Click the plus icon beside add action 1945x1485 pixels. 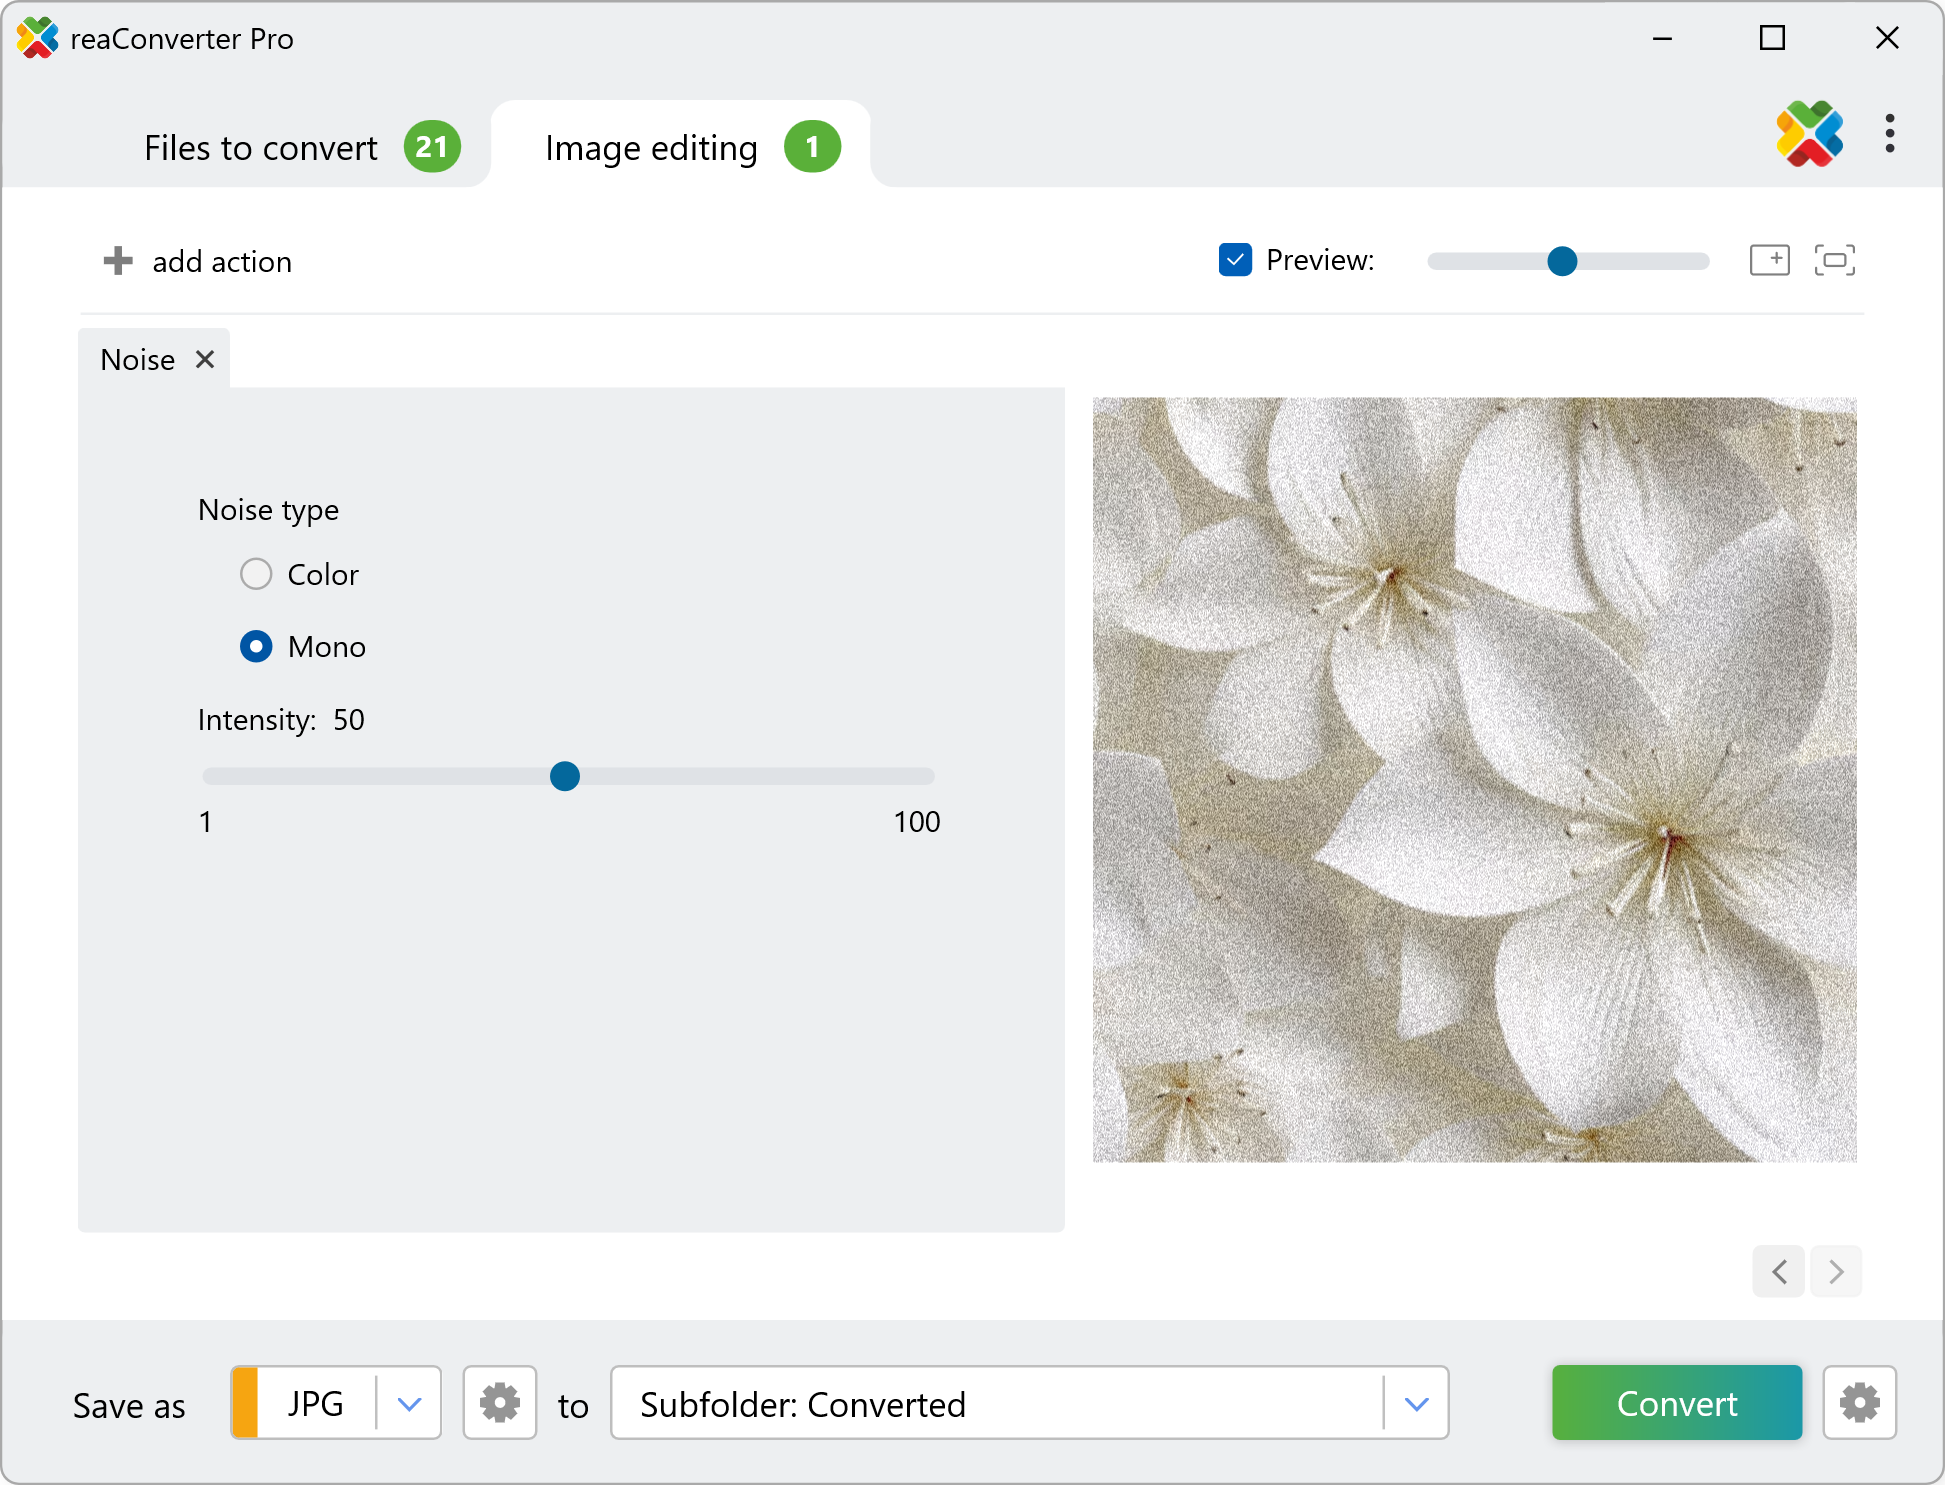118,261
